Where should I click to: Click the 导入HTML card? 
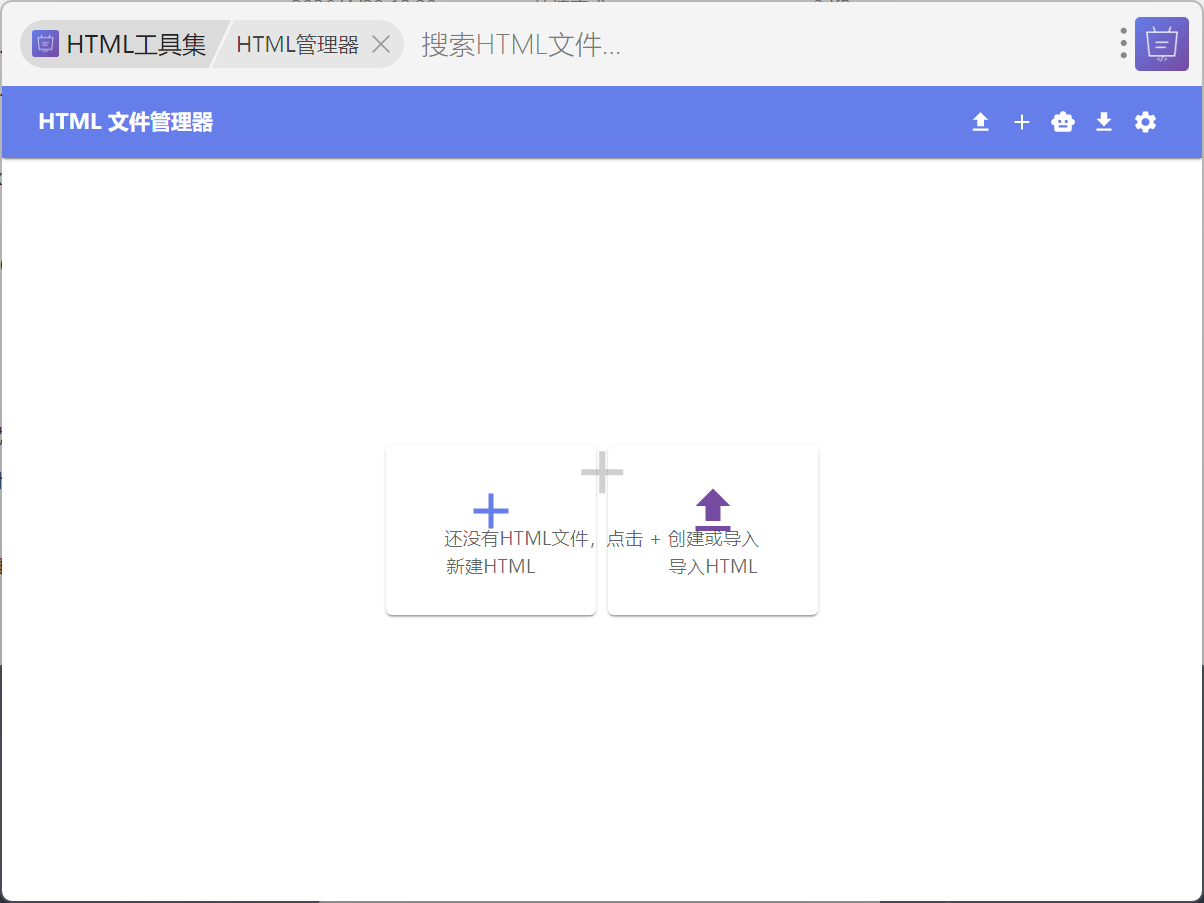tap(713, 530)
